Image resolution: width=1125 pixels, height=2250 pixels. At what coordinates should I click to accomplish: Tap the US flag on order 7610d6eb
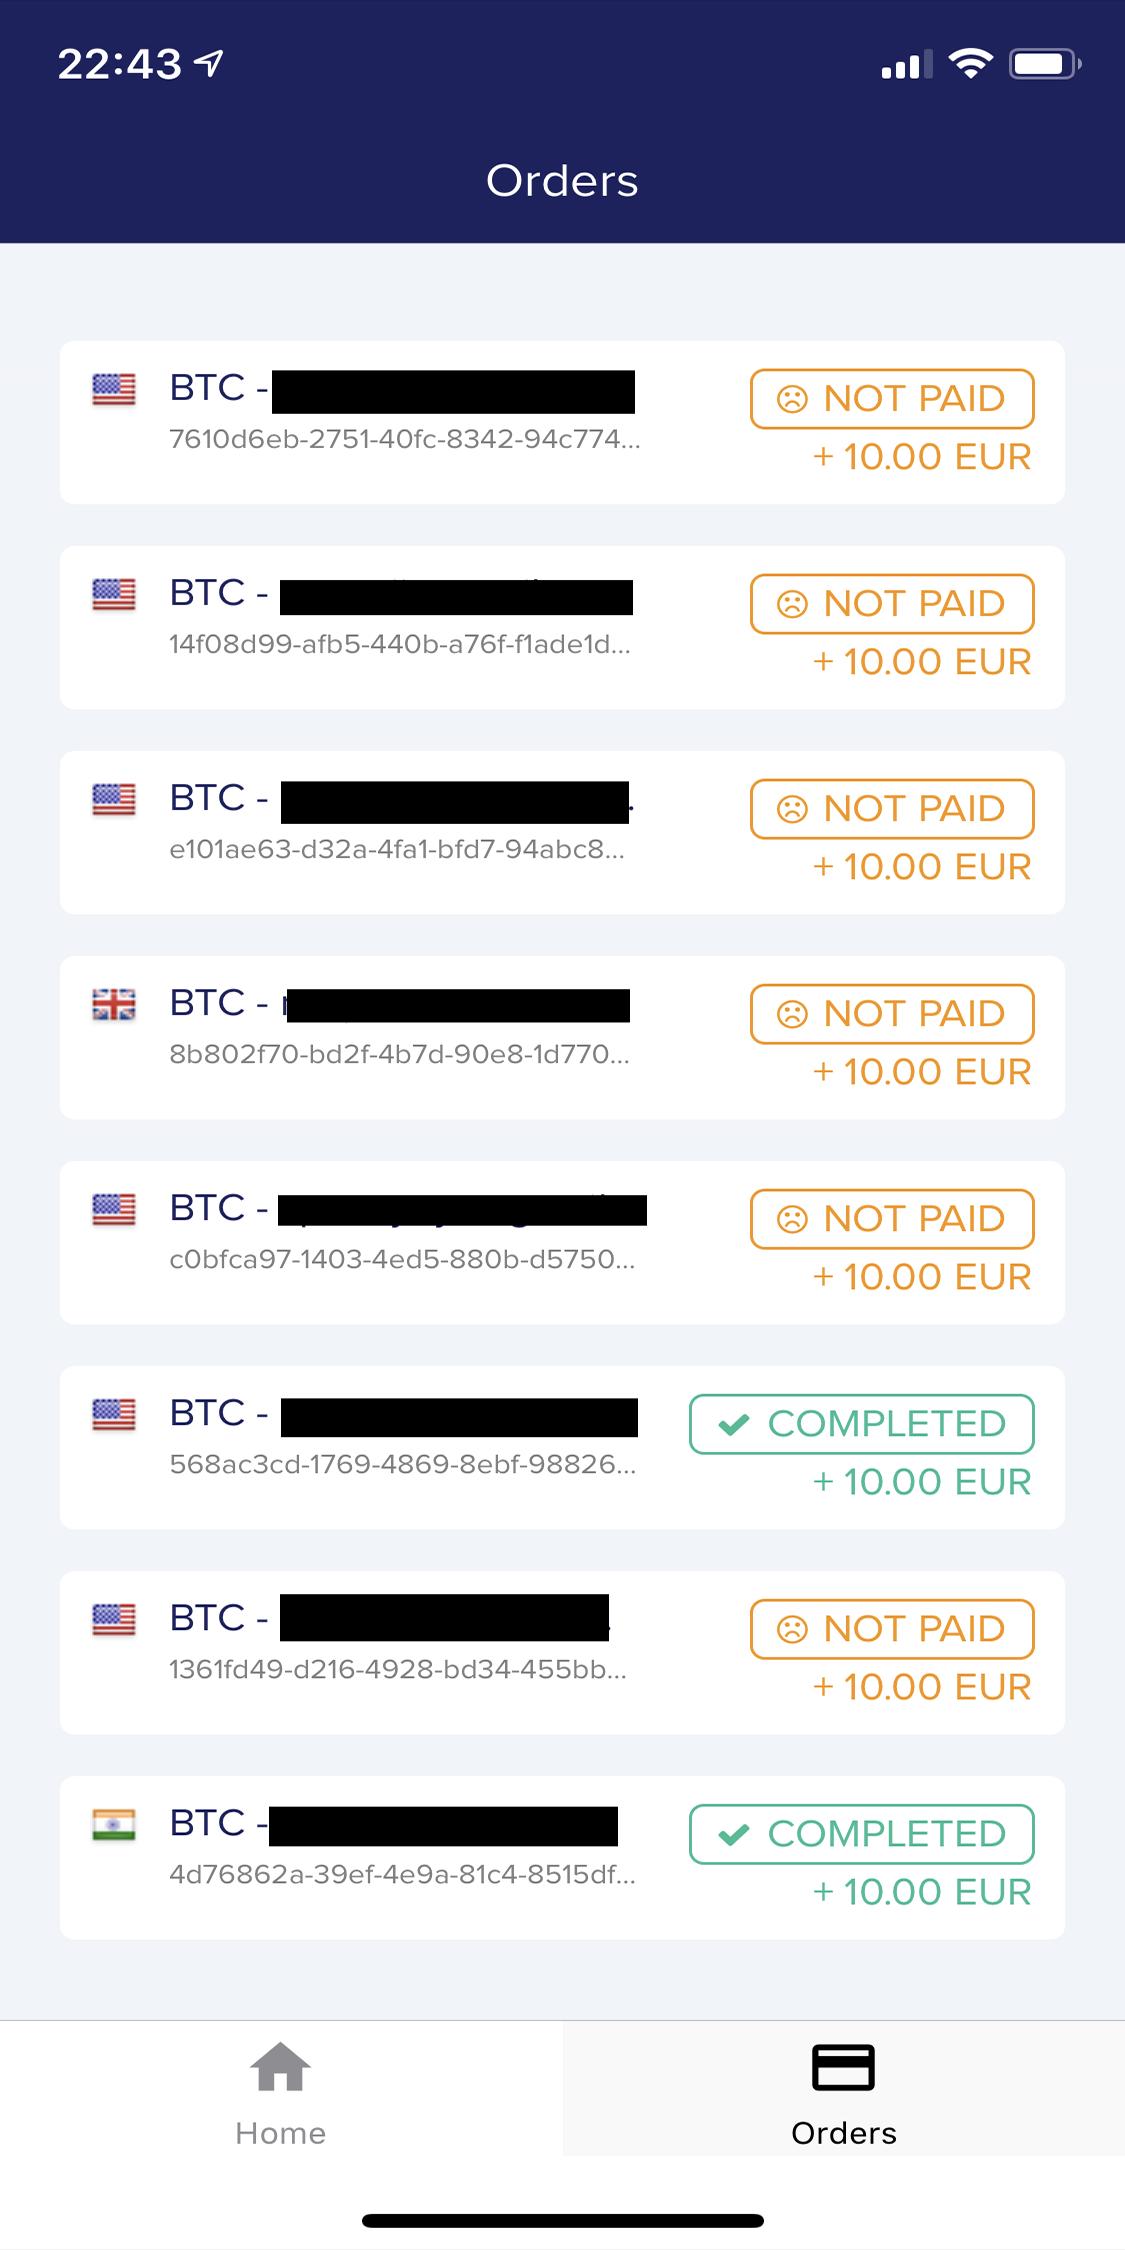click(x=114, y=389)
